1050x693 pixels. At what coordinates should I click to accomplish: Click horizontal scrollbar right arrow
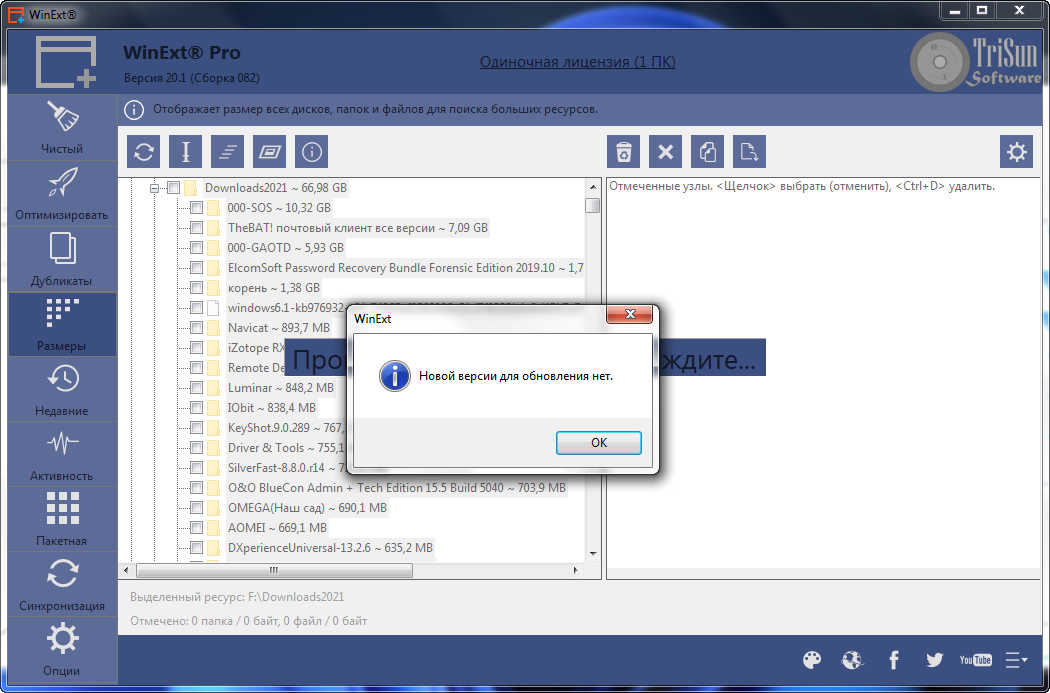(x=576, y=570)
